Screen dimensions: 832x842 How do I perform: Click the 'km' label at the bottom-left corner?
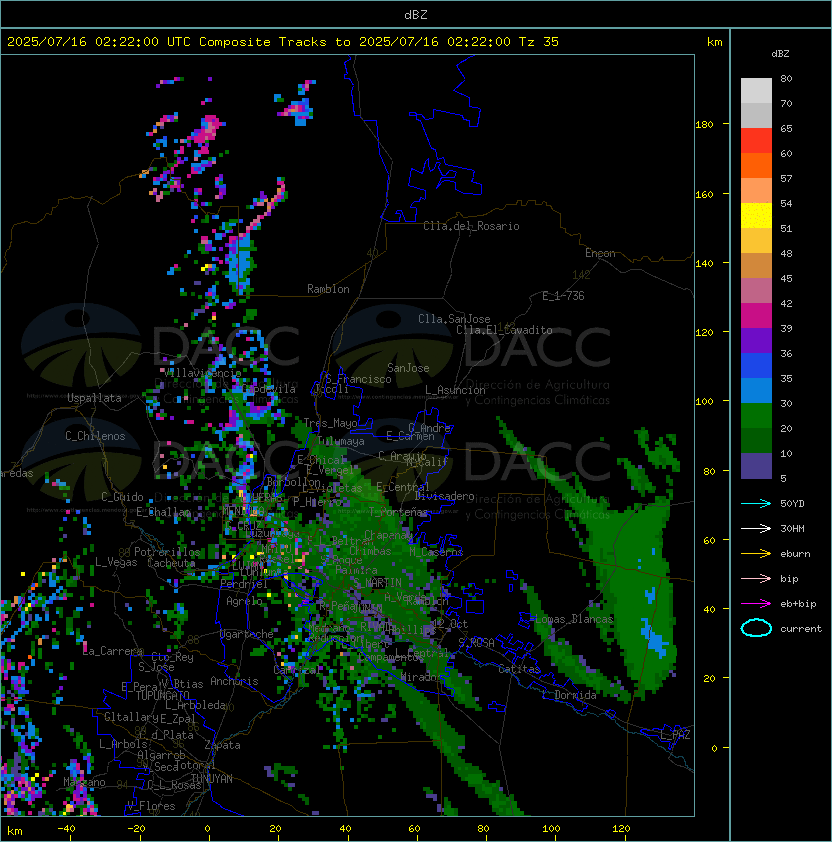click(15, 831)
